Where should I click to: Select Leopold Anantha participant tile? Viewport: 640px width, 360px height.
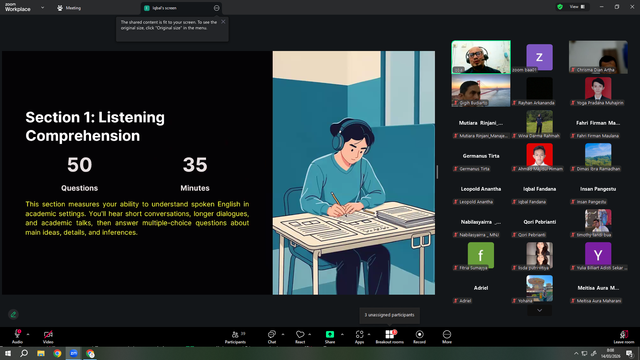[x=481, y=189]
